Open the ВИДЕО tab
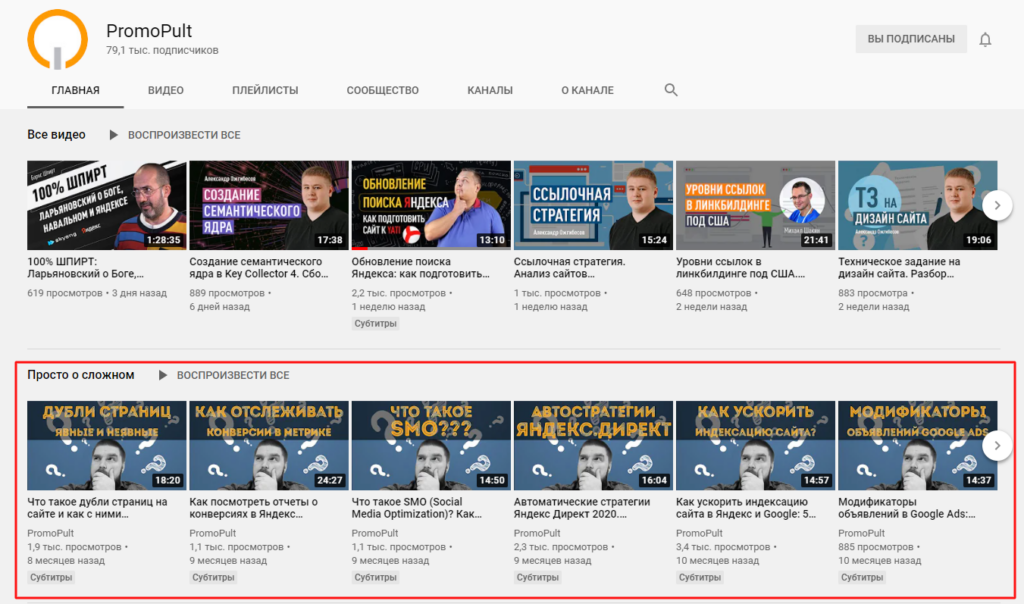 pos(166,90)
